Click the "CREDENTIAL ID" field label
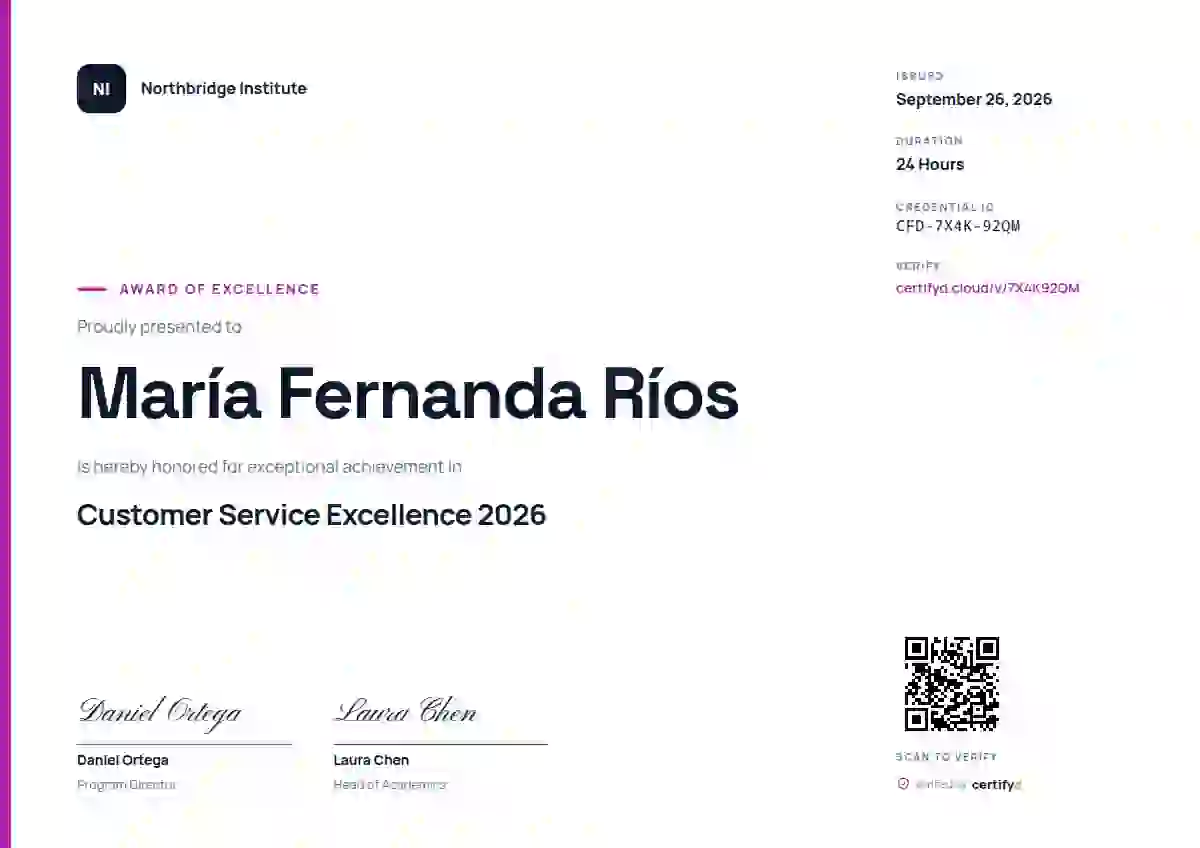The height and width of the screenshot is (848, 1200). (945, 207)
